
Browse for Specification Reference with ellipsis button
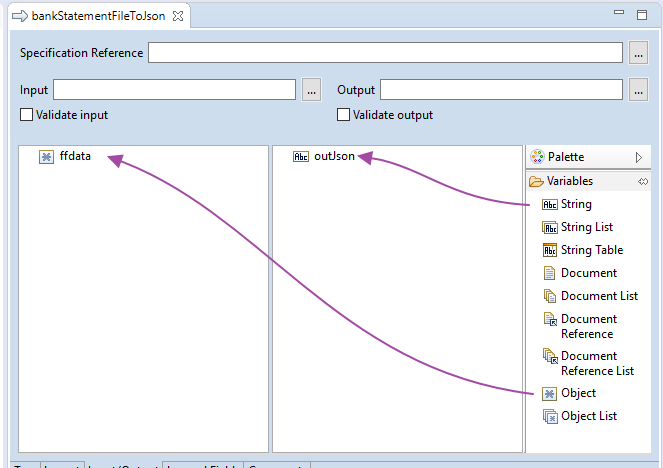point(638,53)
